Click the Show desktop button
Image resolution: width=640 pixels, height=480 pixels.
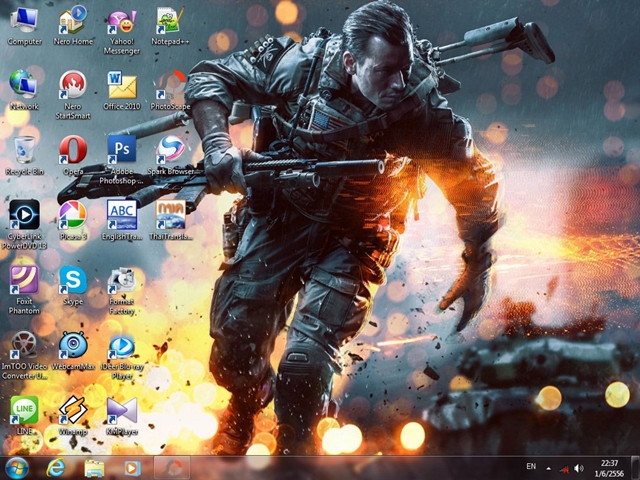[635, 468]
